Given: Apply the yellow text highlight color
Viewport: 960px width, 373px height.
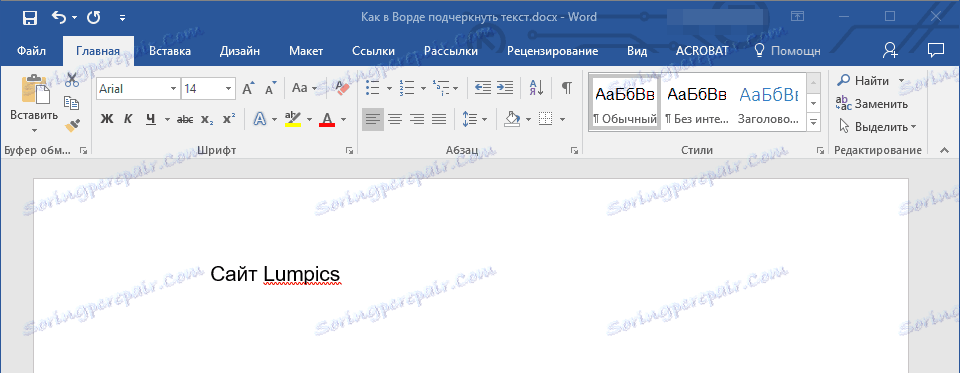Looking at the screenshot, I should pyautogui.click(x=293, y=119).
